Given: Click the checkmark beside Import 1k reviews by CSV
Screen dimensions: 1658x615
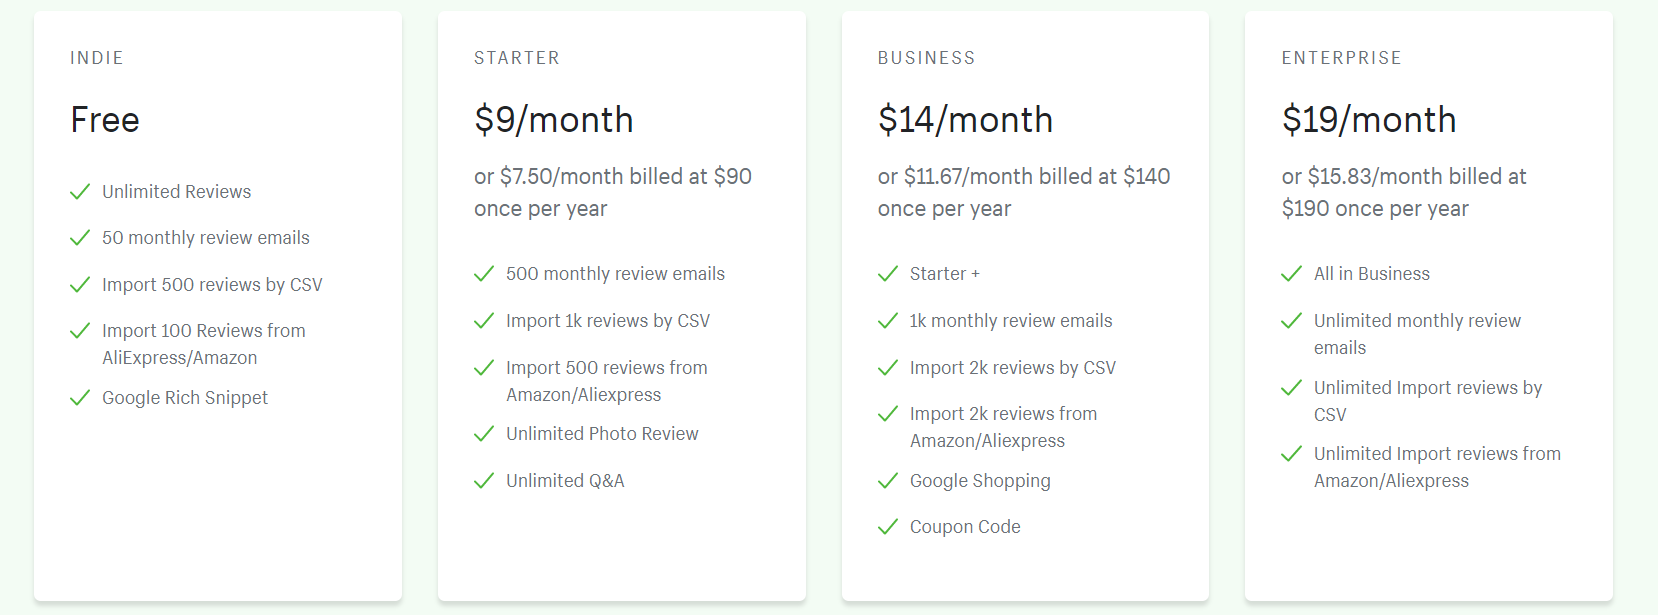Looking at the screenshot, I should click(484, 321).
